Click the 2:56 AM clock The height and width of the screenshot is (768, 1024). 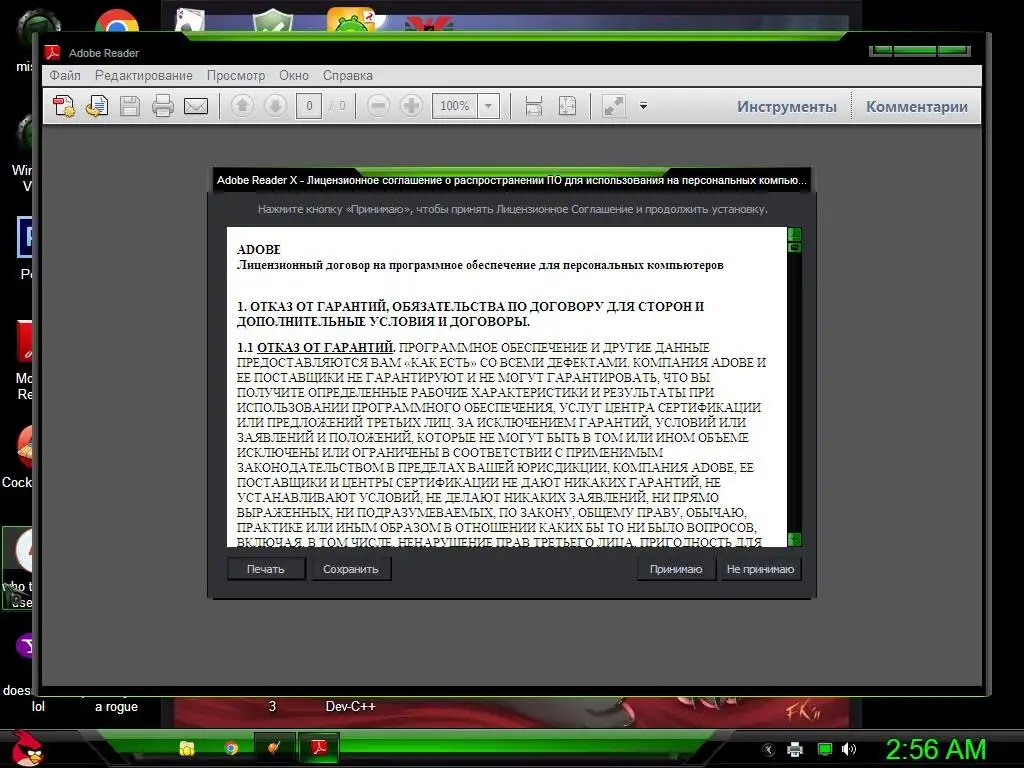935,749
